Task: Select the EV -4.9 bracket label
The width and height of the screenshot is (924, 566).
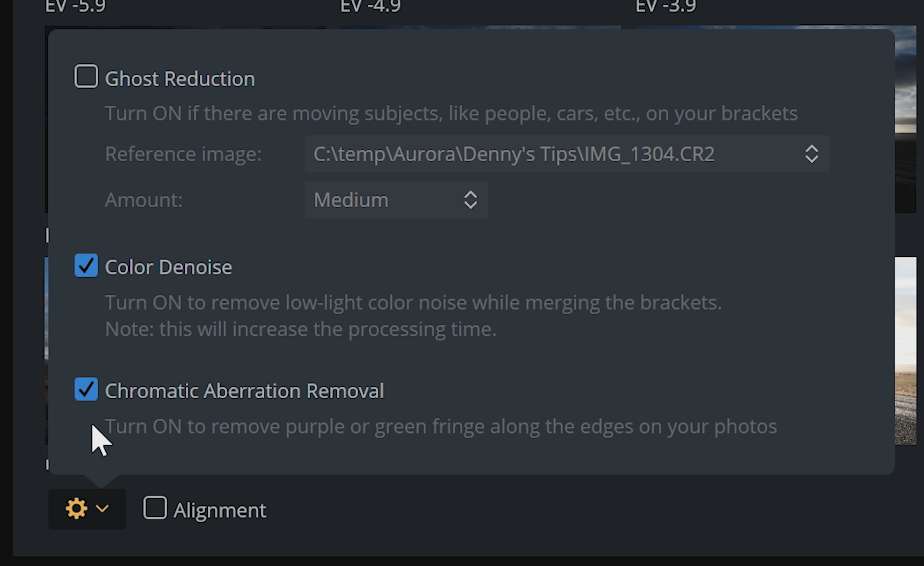Action: [371, 6]
